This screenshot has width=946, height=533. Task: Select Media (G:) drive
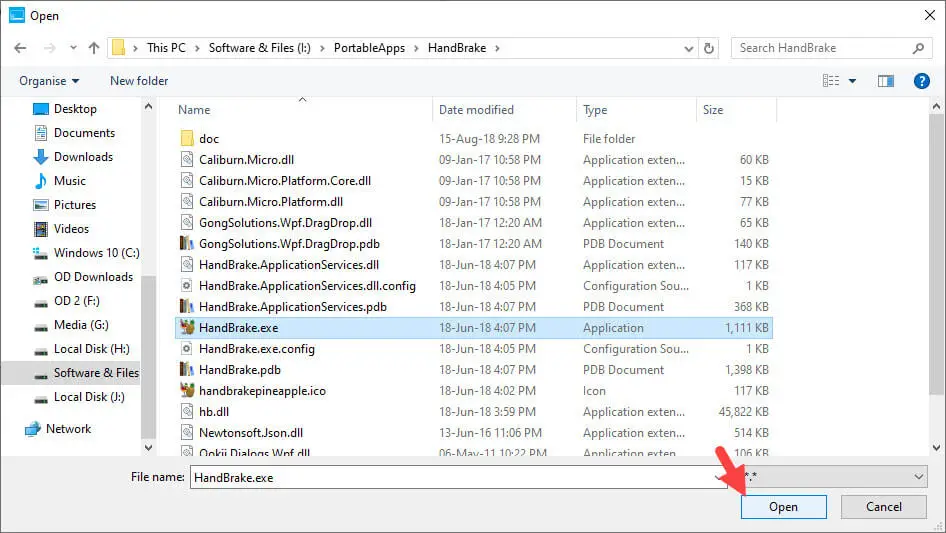(x=81, y=325)
